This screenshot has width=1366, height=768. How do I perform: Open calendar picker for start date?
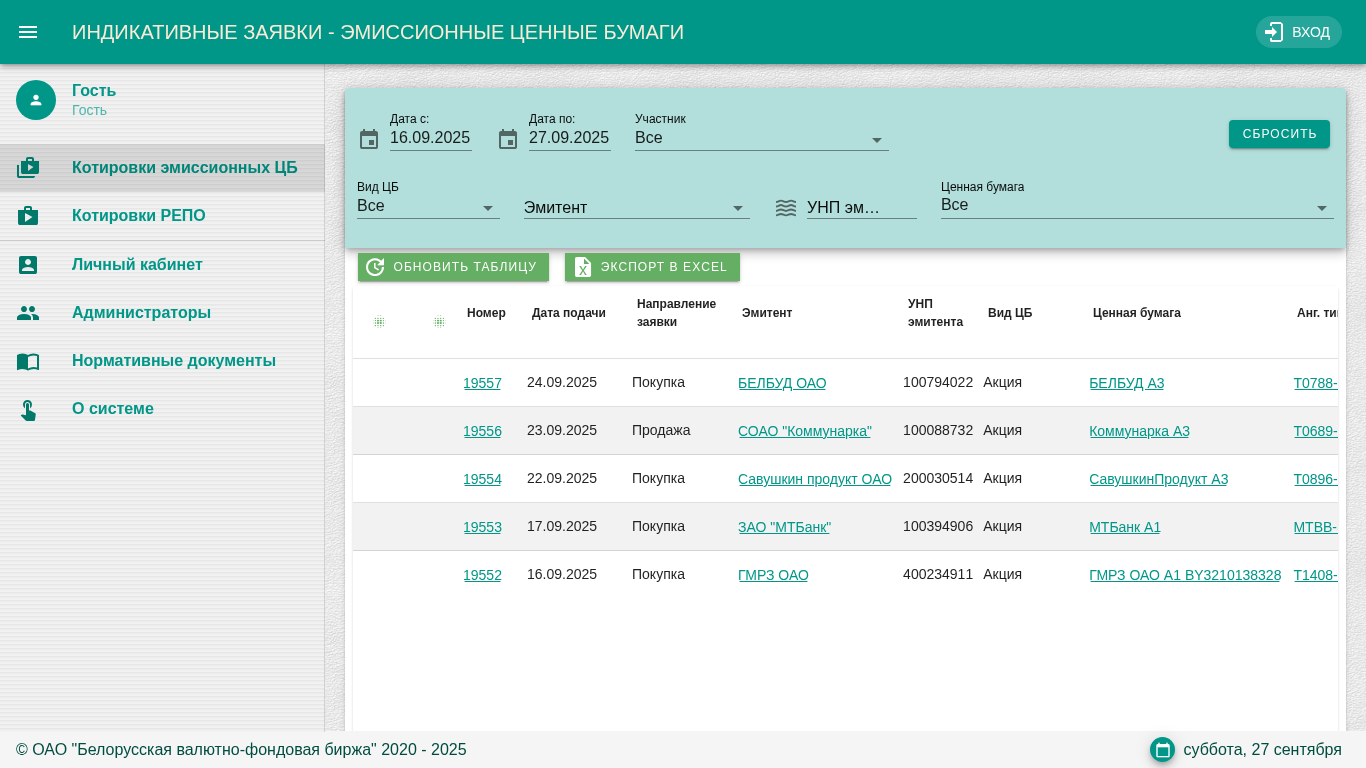point(369,139)
